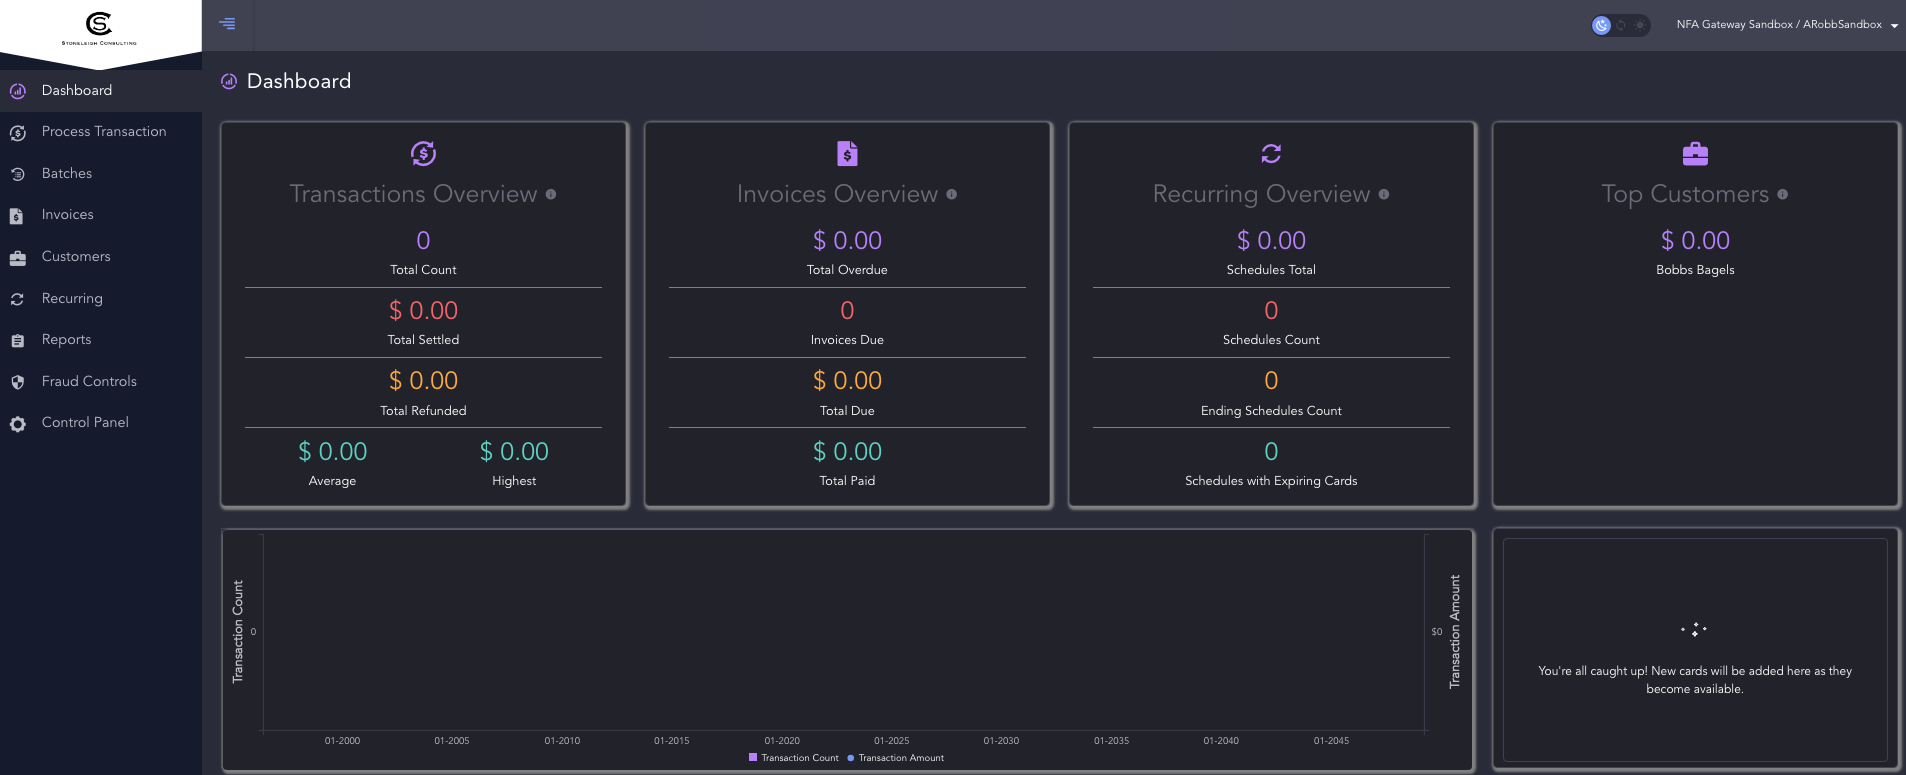
Task: Click the Recurring Overview info icon
Action: [1384, 194]
